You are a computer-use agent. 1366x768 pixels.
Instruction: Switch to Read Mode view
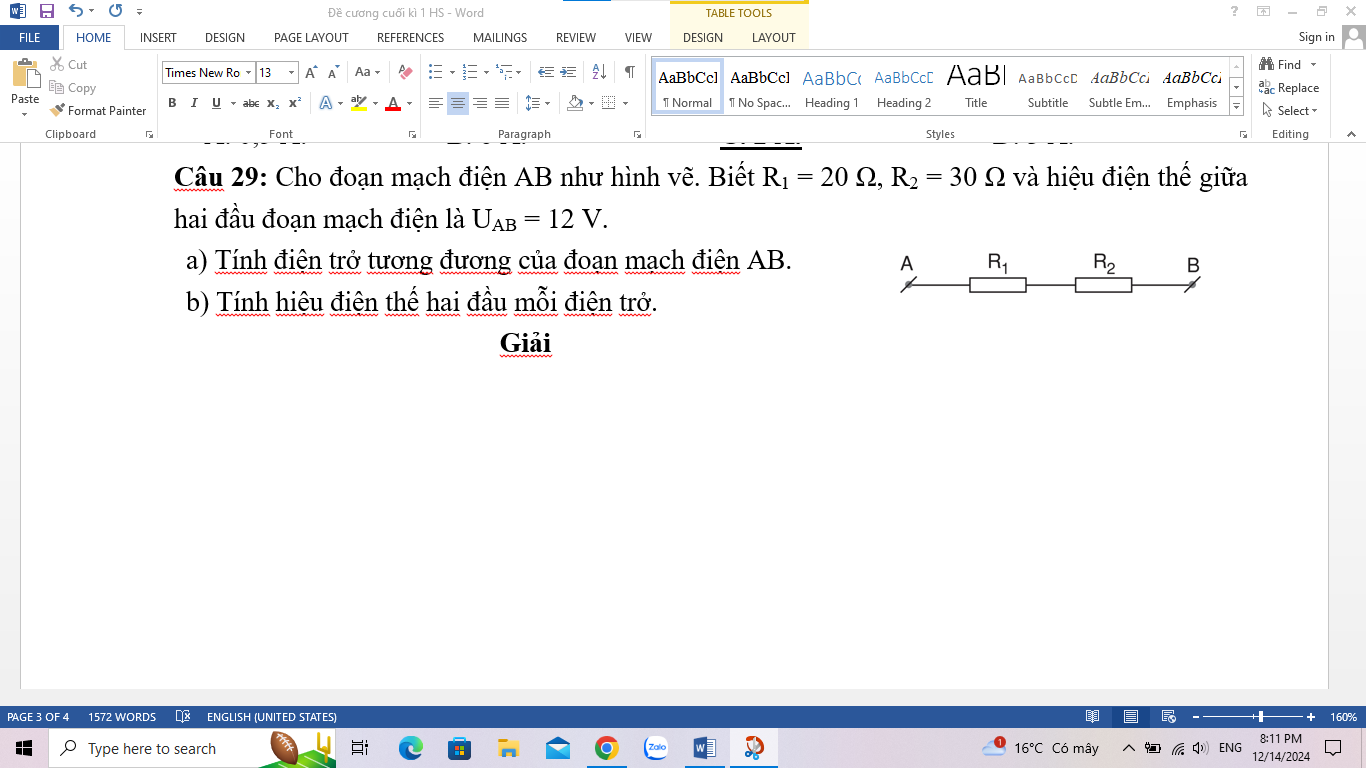click(1093, 717)
